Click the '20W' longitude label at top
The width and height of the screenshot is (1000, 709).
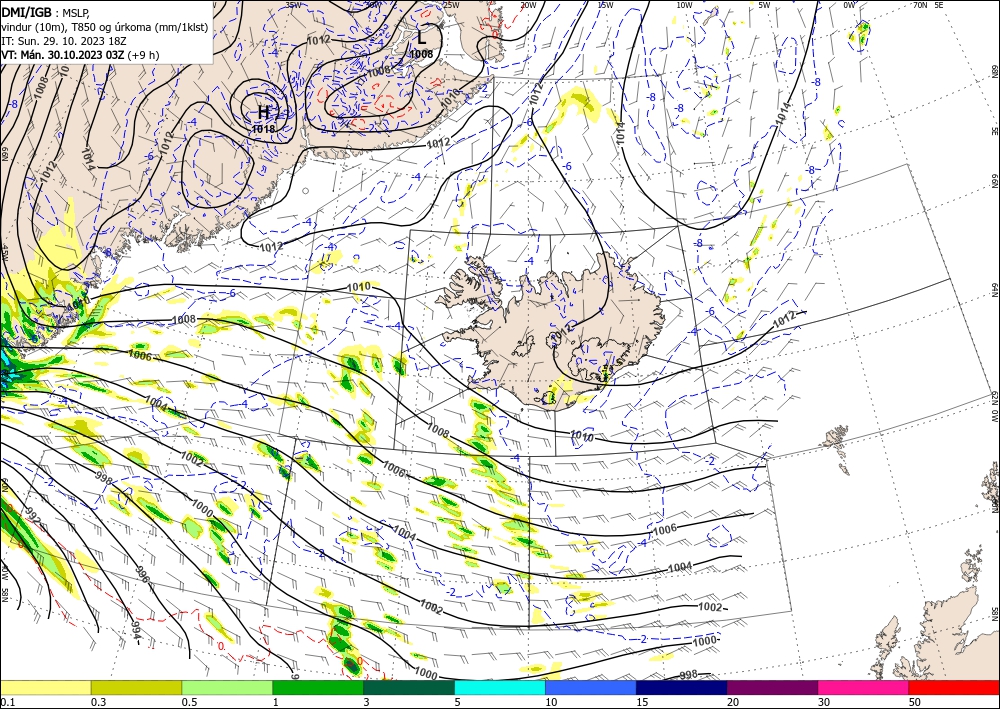(527, 5)
